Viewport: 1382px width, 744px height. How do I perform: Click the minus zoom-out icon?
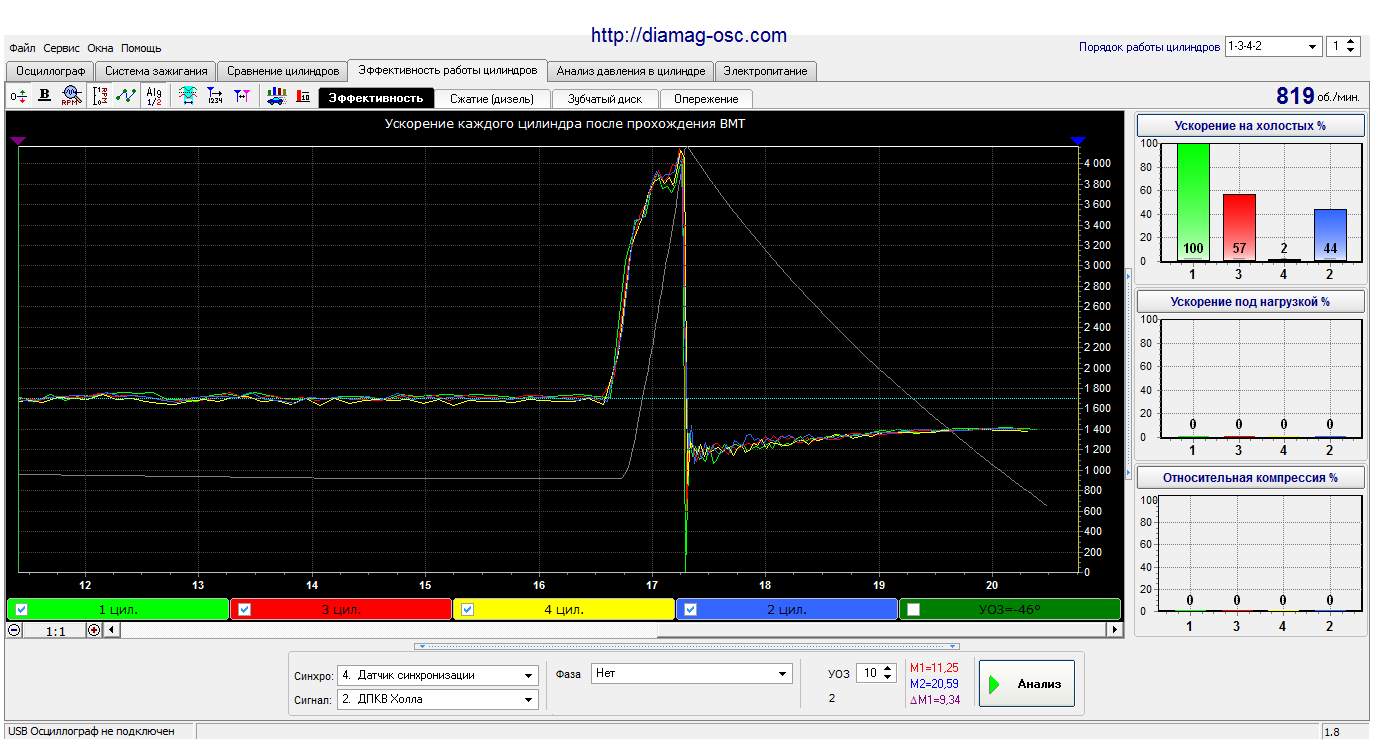click(x=14, y=630)
